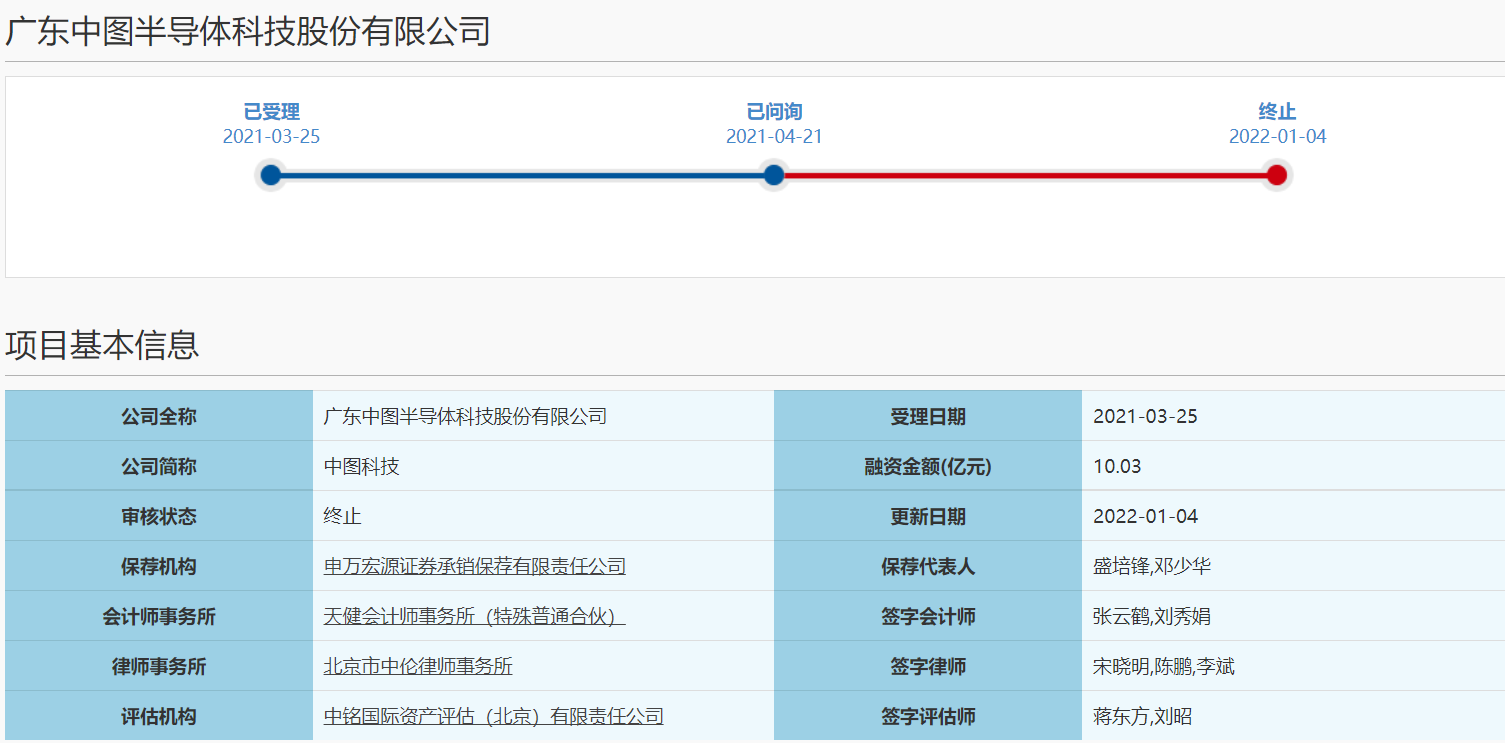Click the 2021-03-25 acceptance date table value
1505x743 pixels.
click(x=1145, y=416)
